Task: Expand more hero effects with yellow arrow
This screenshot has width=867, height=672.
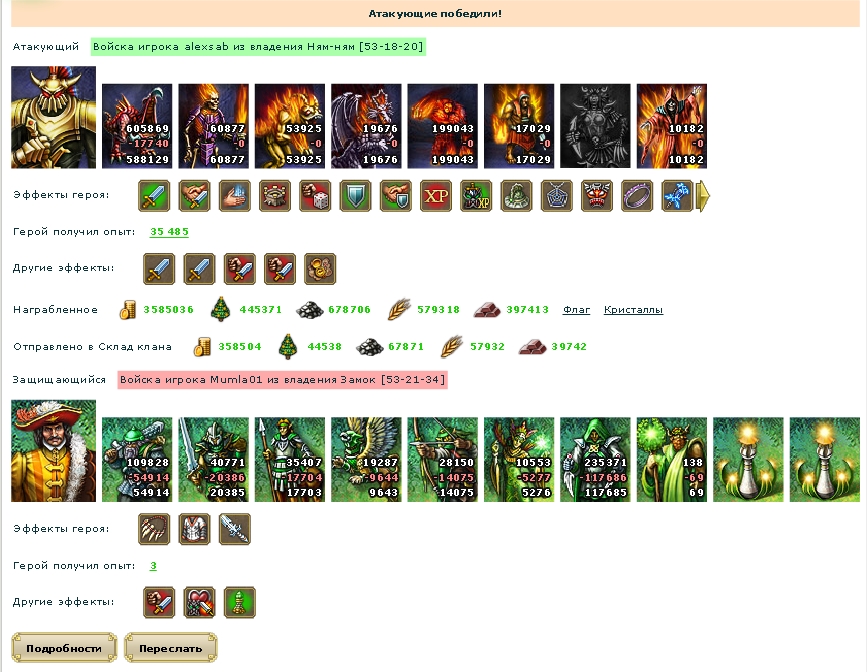Action: click(x=703, y=196)
